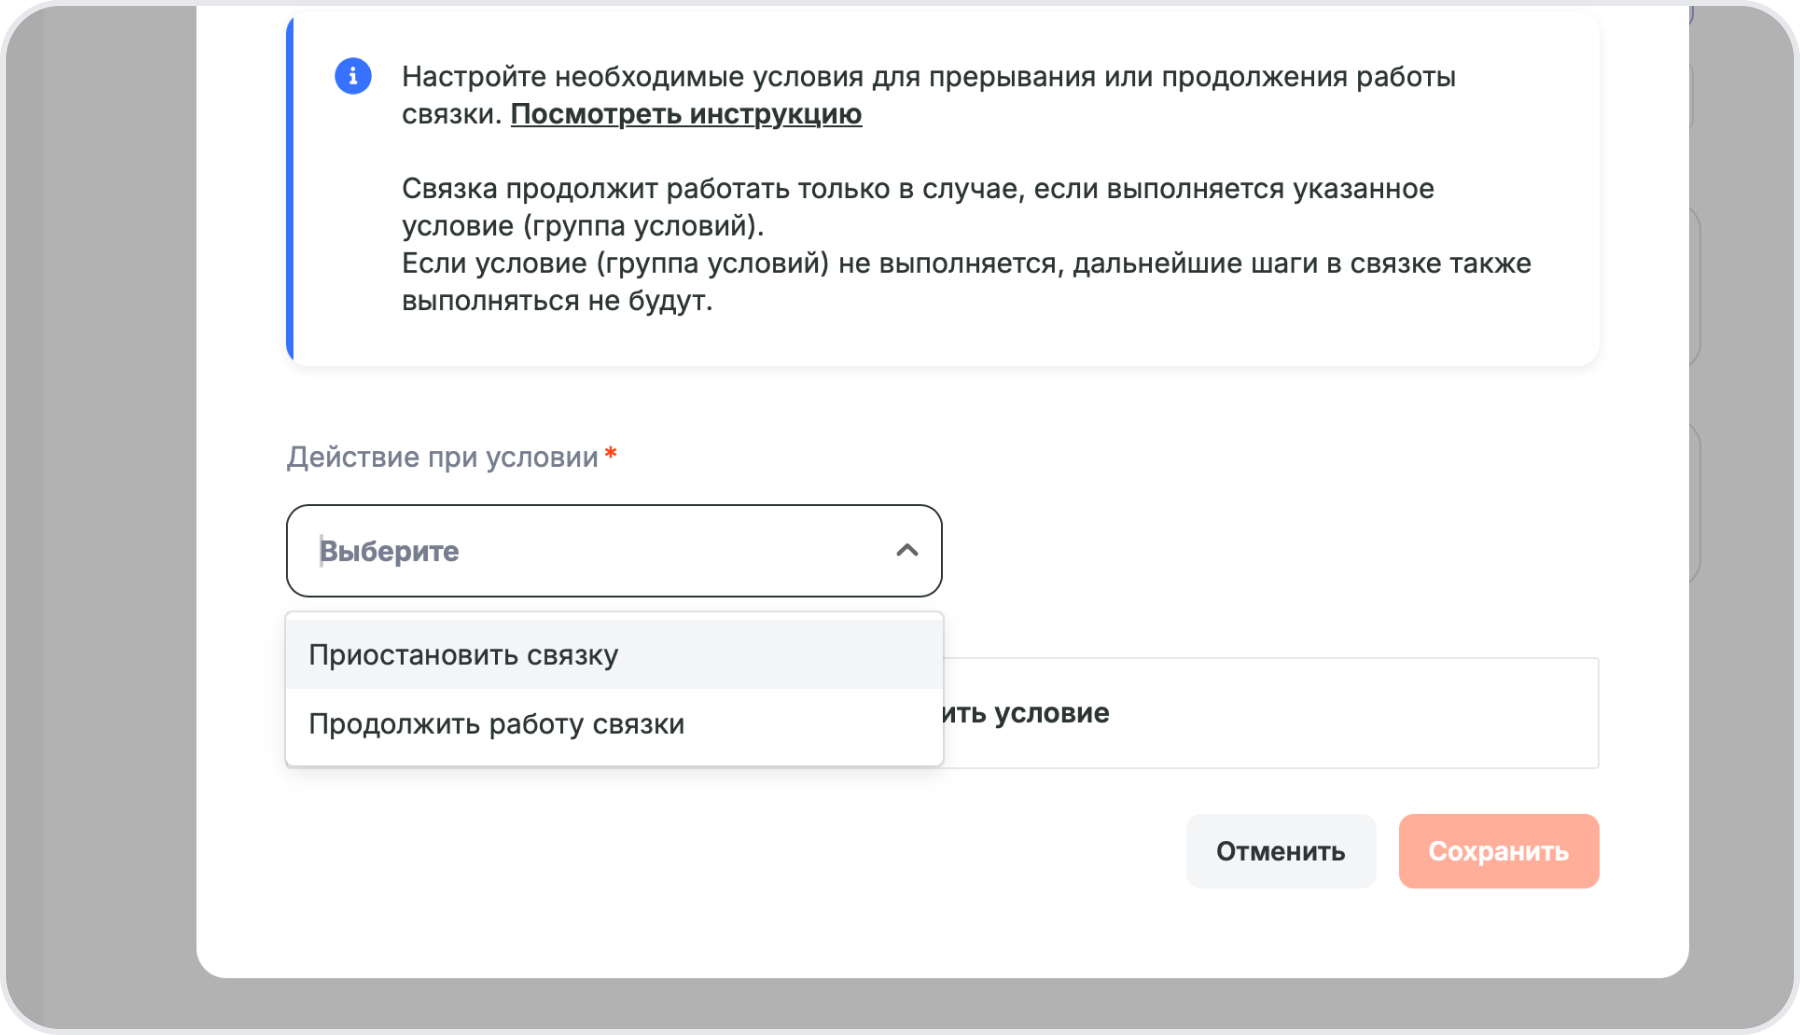Click the dimmed backdrop left of the dialog
This screenshot has width=1800, height=1035.
pos(110,500)
